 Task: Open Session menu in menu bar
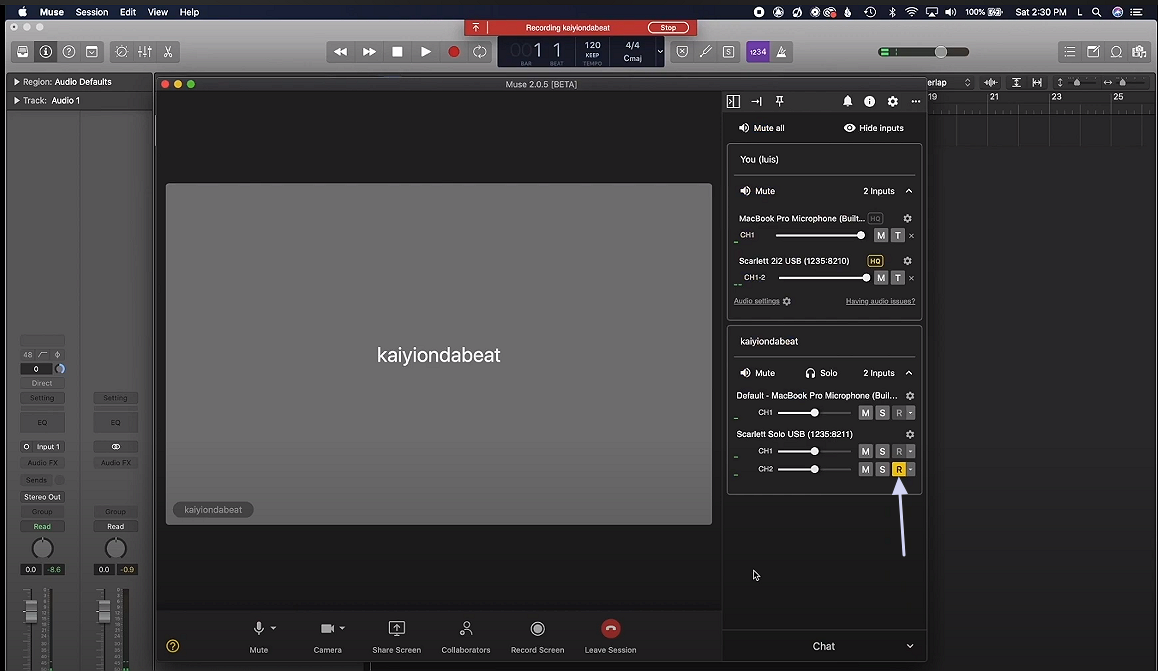pos(92,12)
